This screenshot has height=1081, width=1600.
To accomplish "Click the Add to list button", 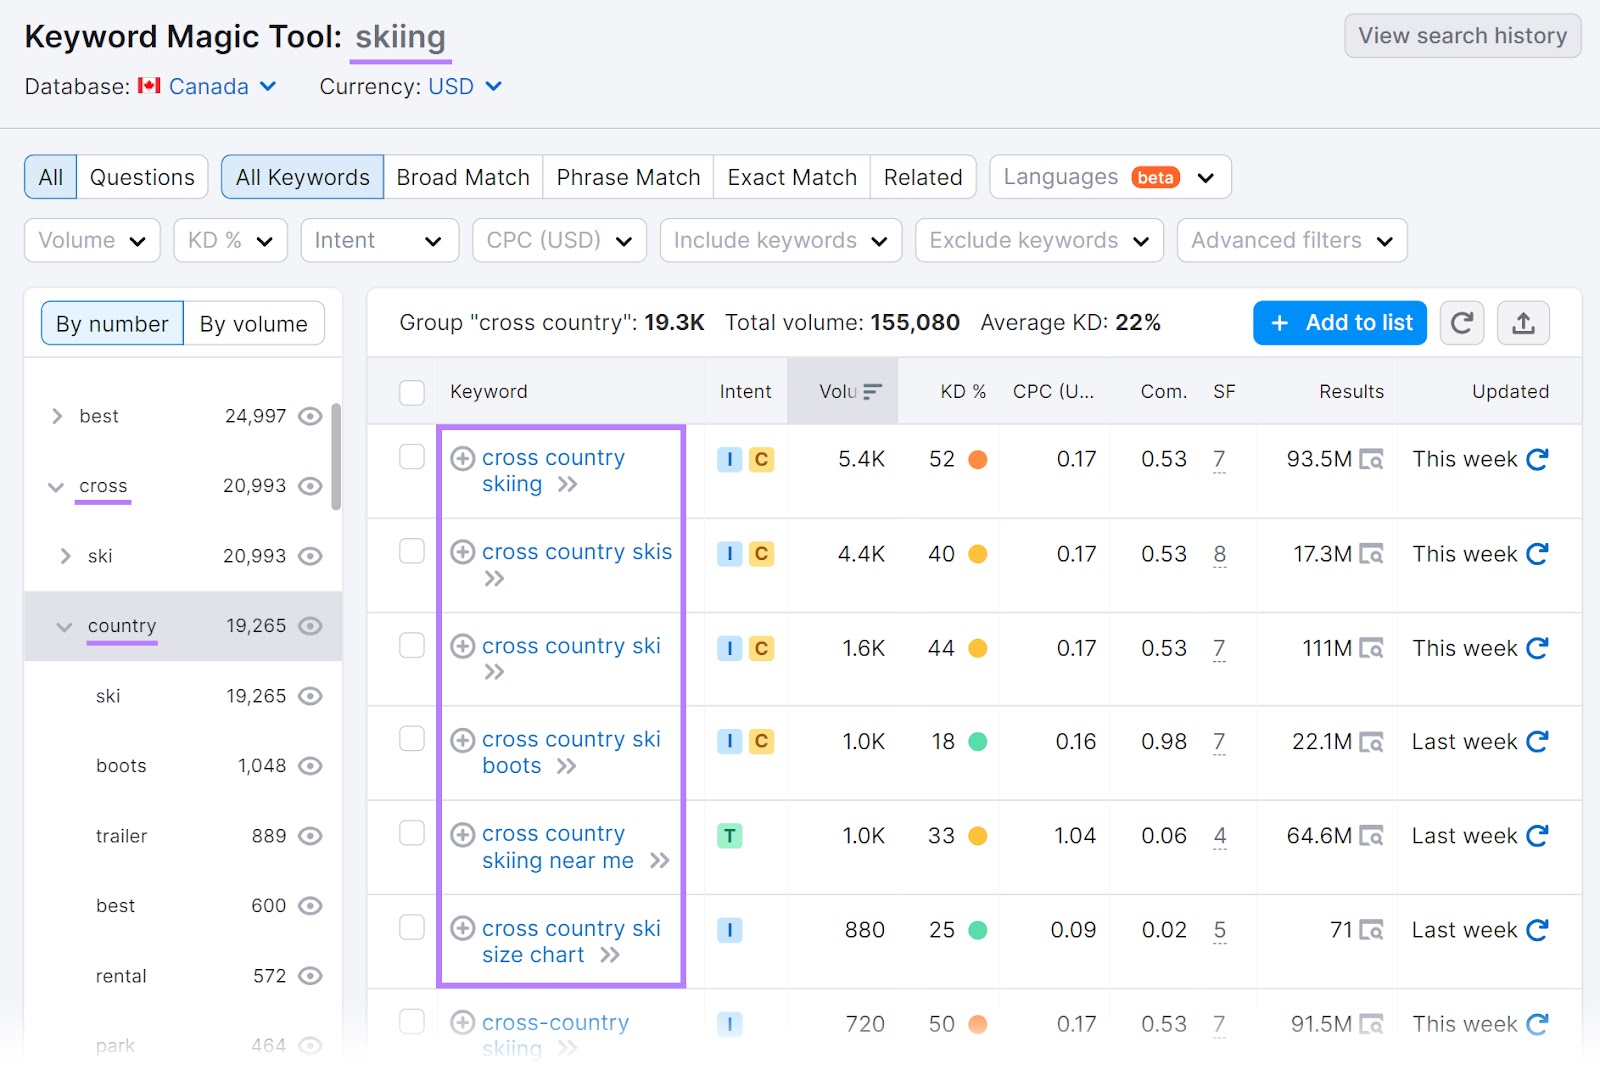I will tap(1339, 322).
